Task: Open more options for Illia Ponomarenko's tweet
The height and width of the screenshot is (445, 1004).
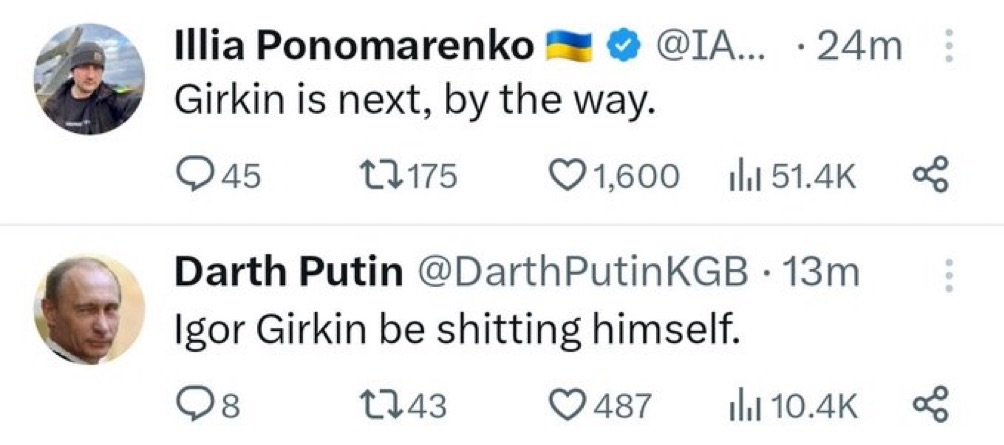Action: (949, 47)
